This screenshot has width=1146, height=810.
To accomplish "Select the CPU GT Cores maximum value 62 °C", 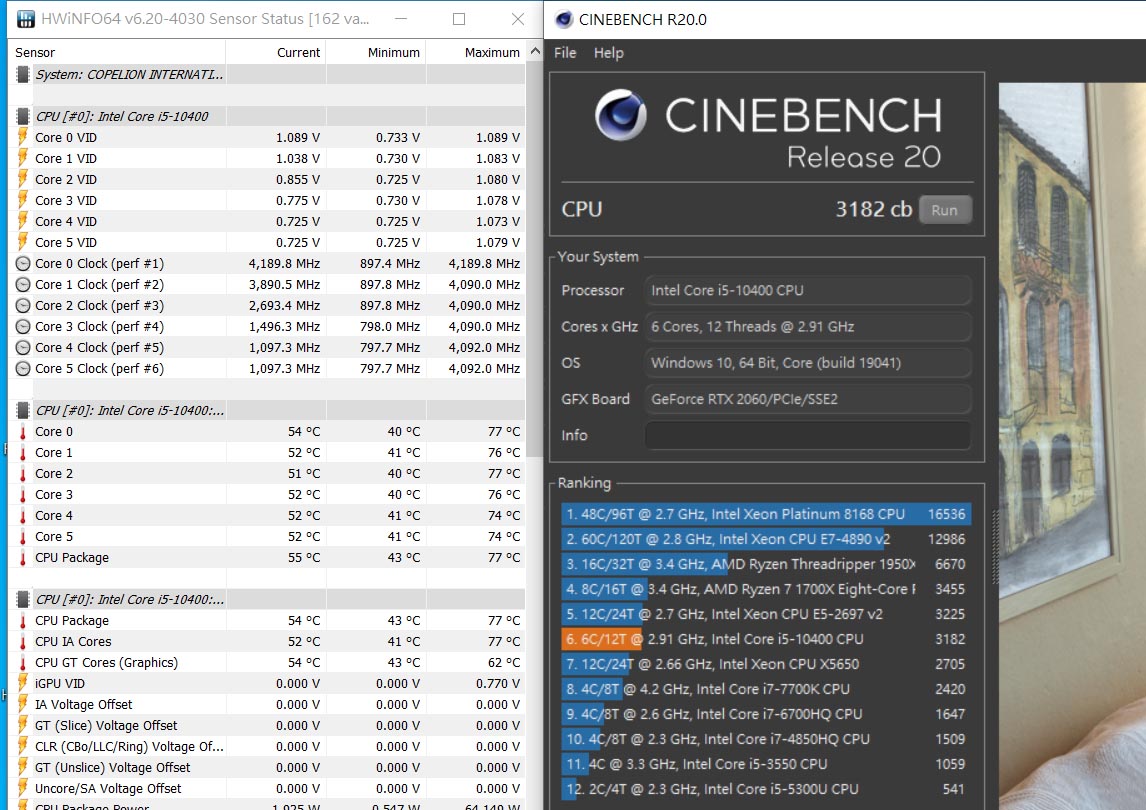I will click(504, 662).
